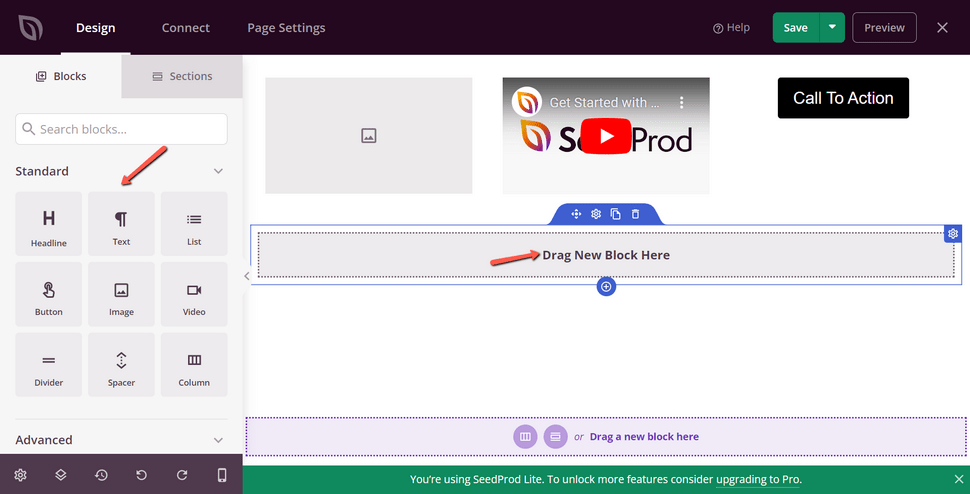Switch to mobile preview icon
The image size is (970, 494).
[222, 475]
